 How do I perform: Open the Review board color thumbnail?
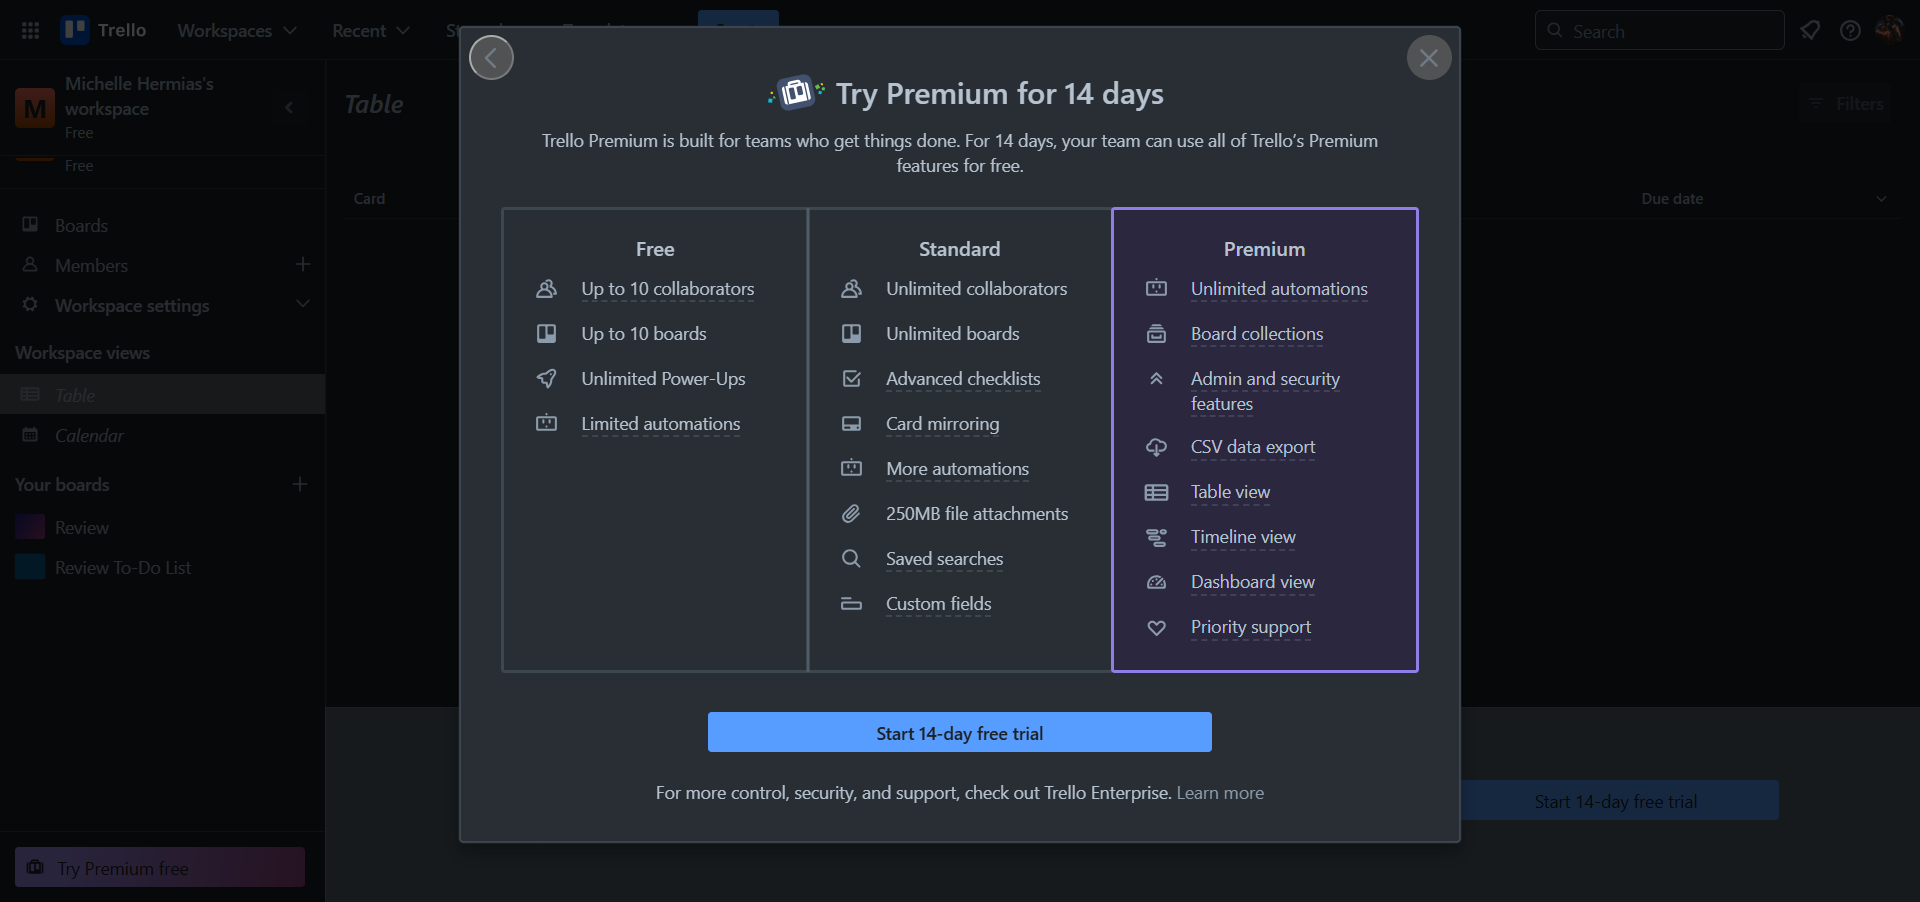click(x=30, y=527)
